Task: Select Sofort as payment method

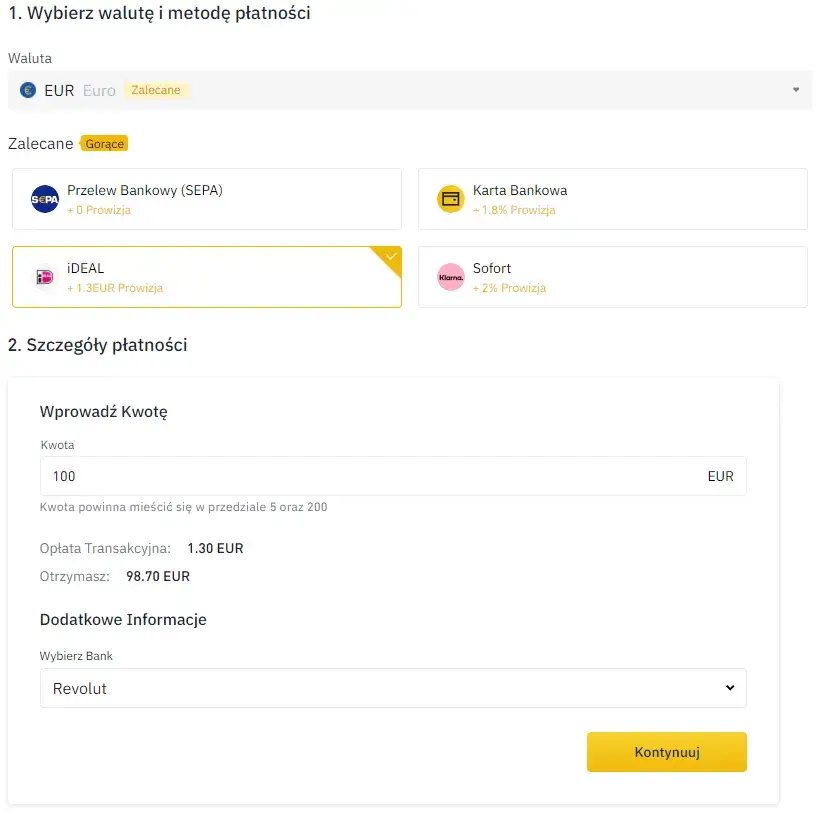Action: tap(613, 276)
